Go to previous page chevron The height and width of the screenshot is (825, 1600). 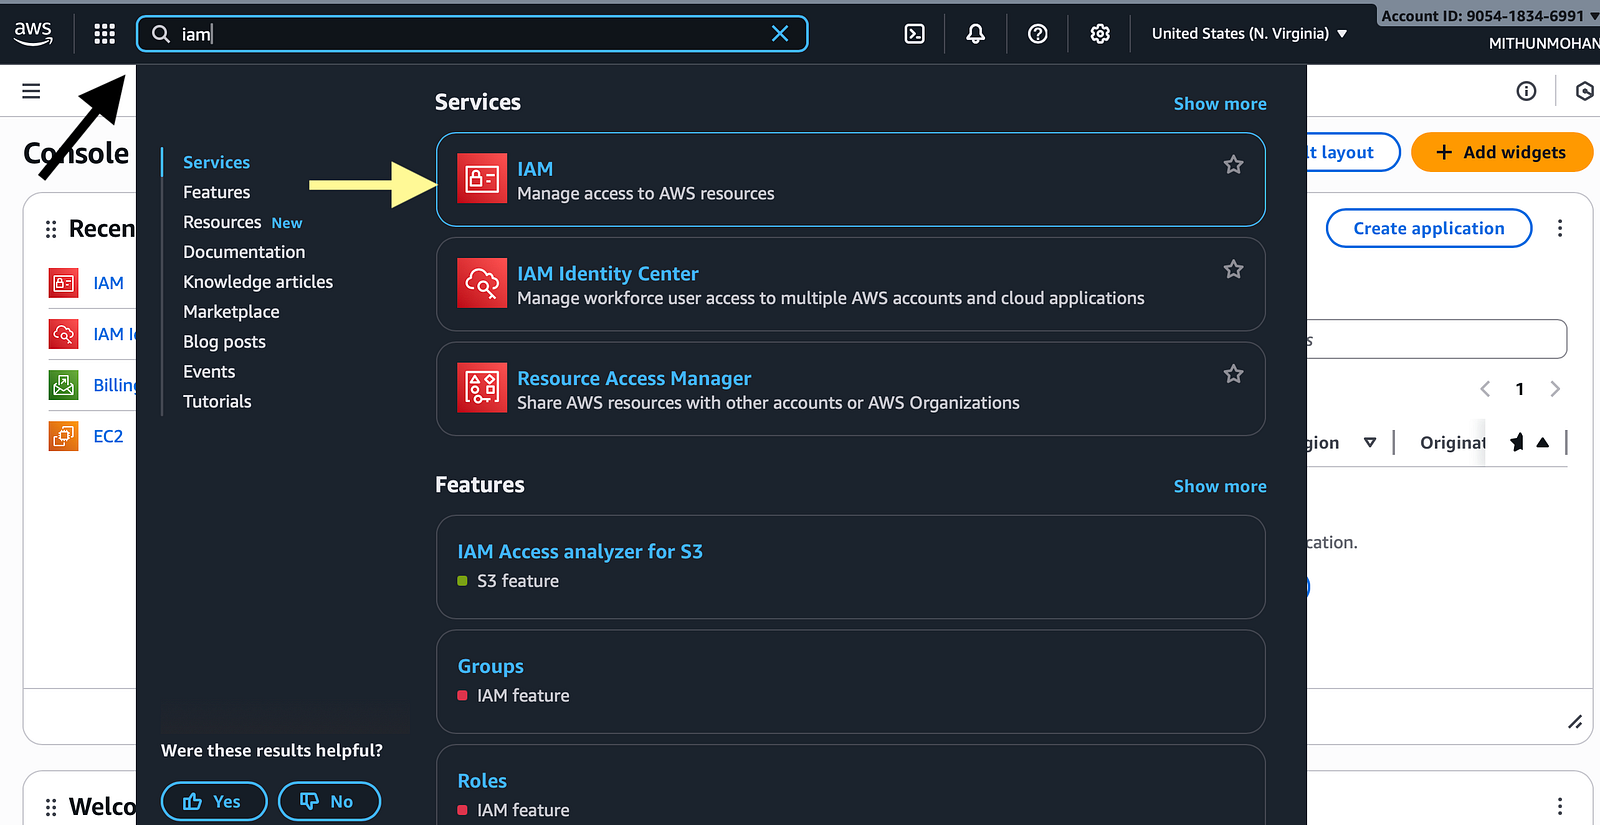click(1485, 389)
